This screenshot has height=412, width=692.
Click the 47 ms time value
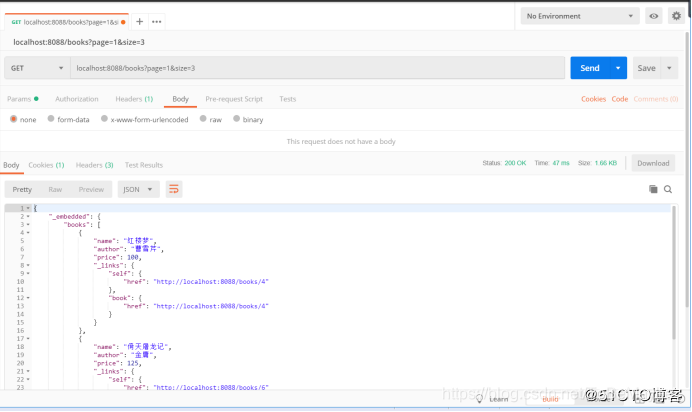click(561, 163)
